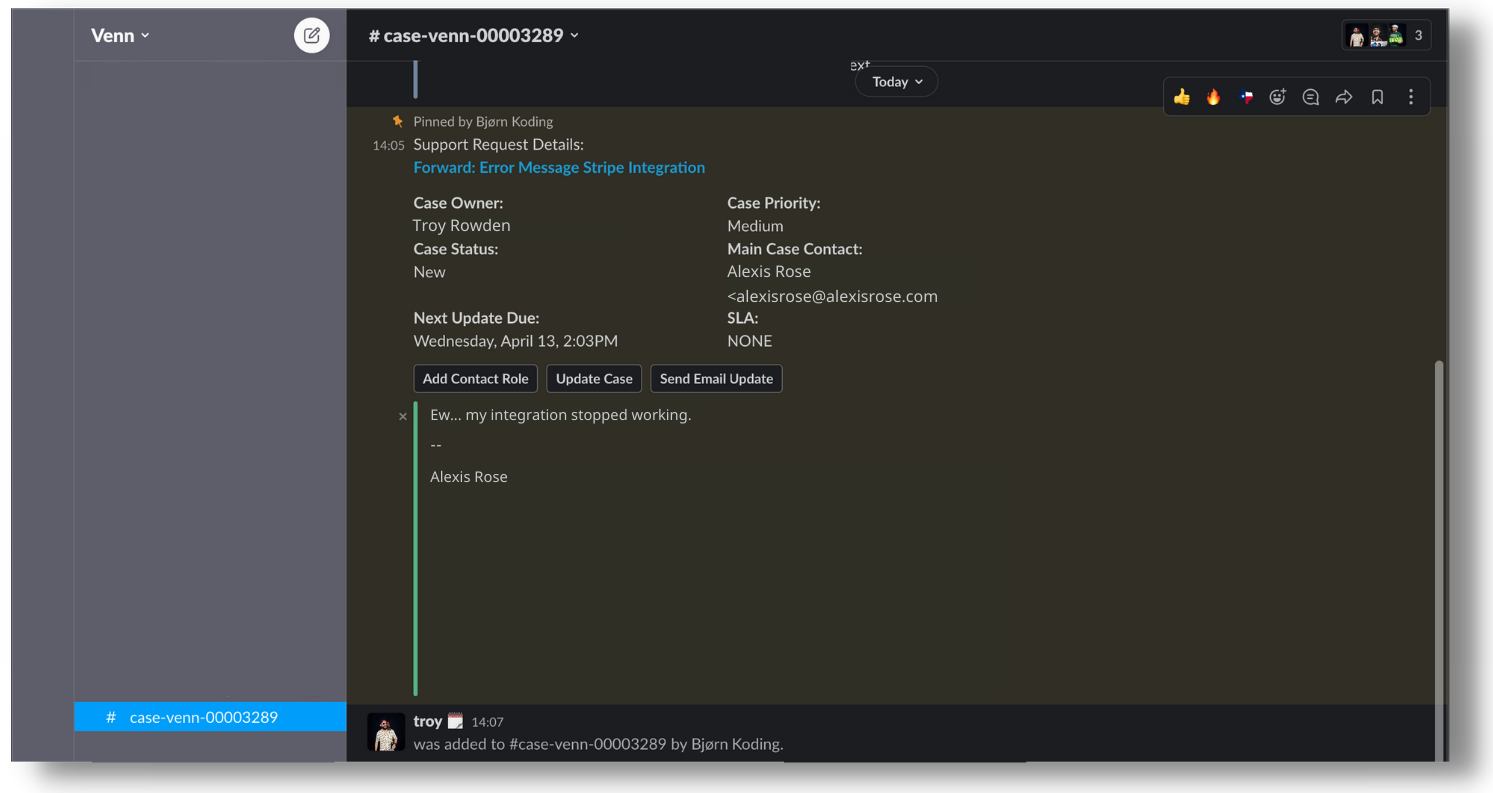Image resolution: width=1493 pixels, height=793 pixels.
Task: Open more message actions menu
Action: [1410, 97]
